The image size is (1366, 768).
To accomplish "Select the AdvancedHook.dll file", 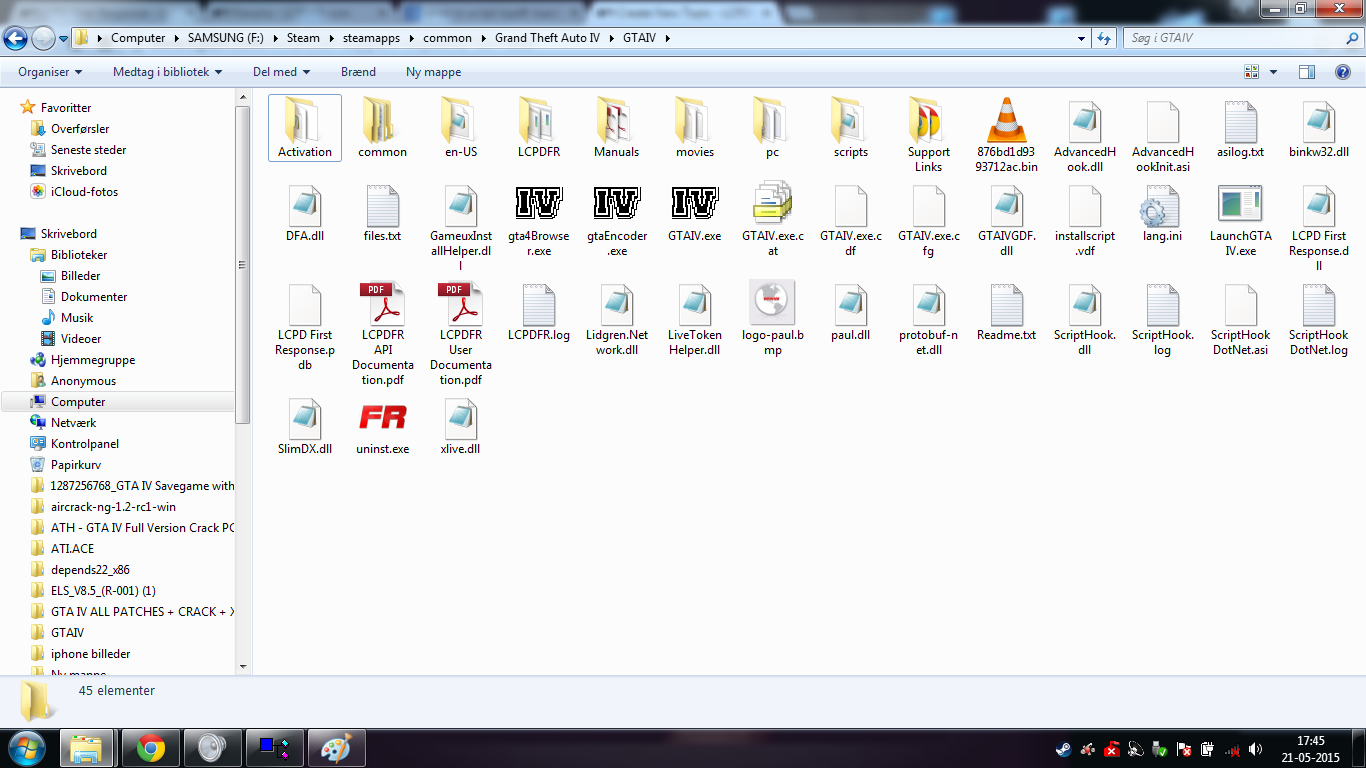I will click(x=1085, y=135).
